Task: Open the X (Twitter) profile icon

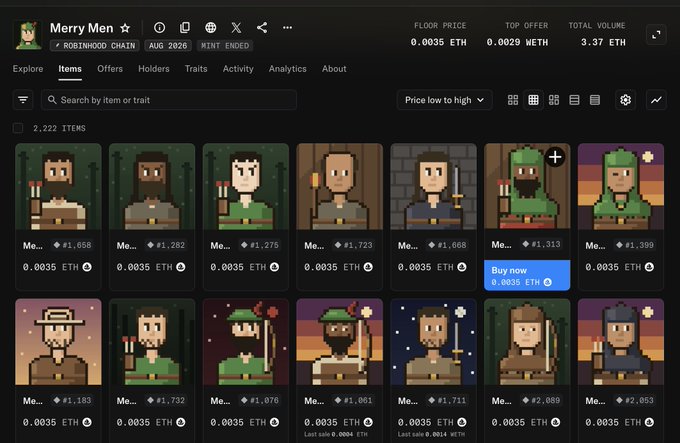Action: (236, 28)
